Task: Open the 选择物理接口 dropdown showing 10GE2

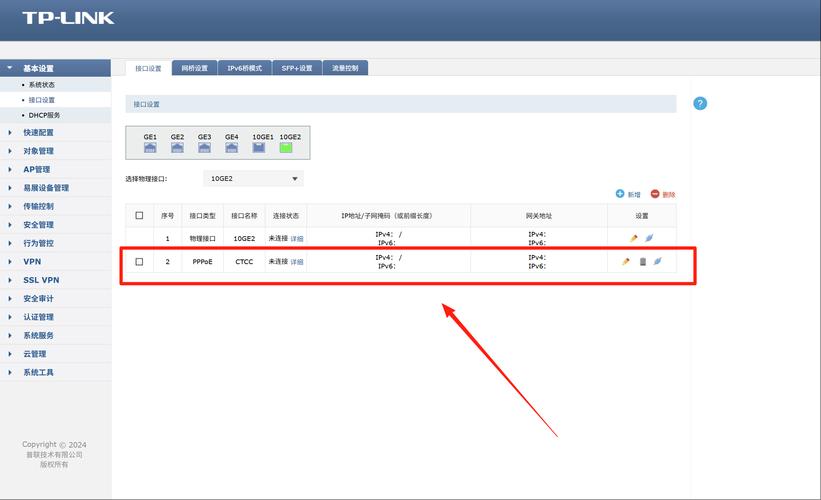Action: tap(253, 179)
